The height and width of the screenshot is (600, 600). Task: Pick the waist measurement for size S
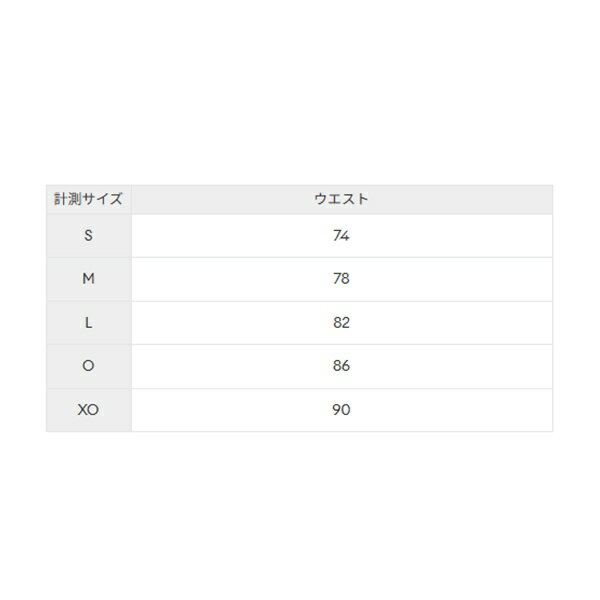(x=341, y=236)
